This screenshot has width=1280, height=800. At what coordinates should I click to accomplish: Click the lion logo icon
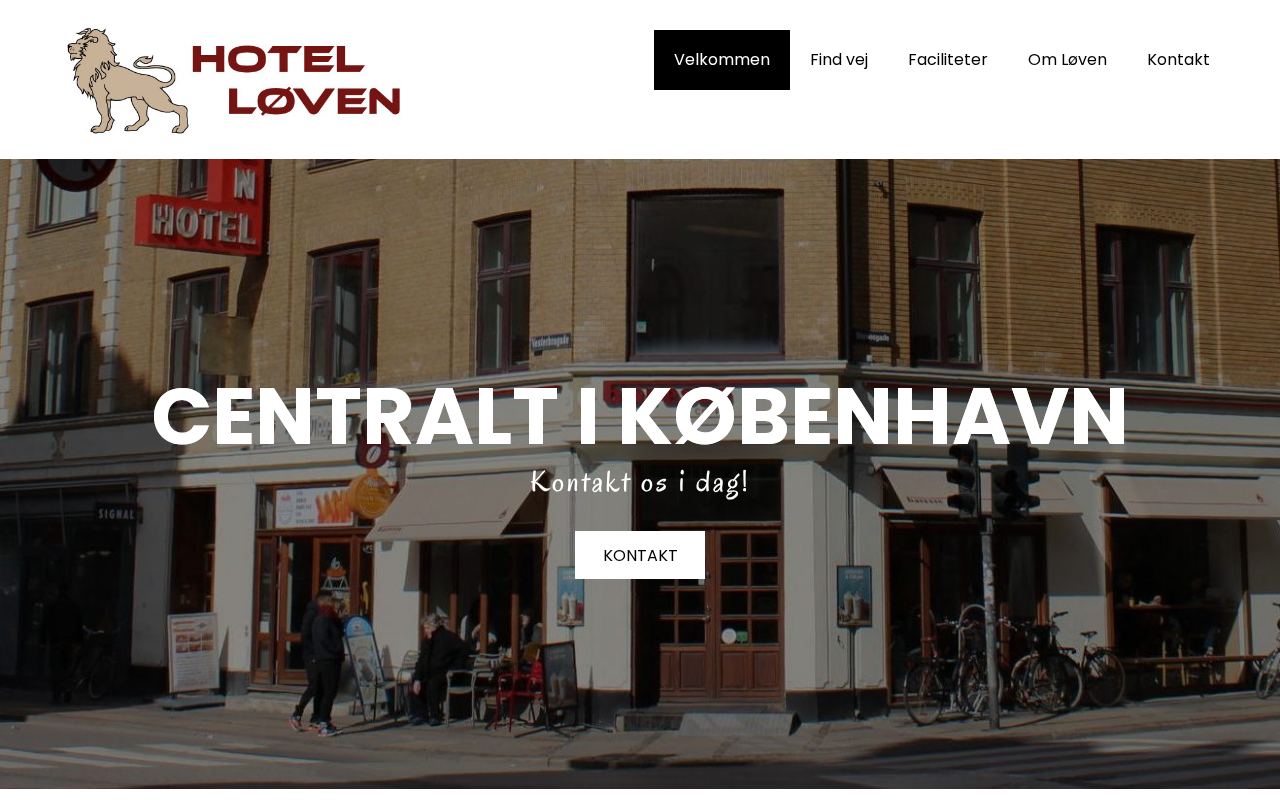[x=127, y=81]
